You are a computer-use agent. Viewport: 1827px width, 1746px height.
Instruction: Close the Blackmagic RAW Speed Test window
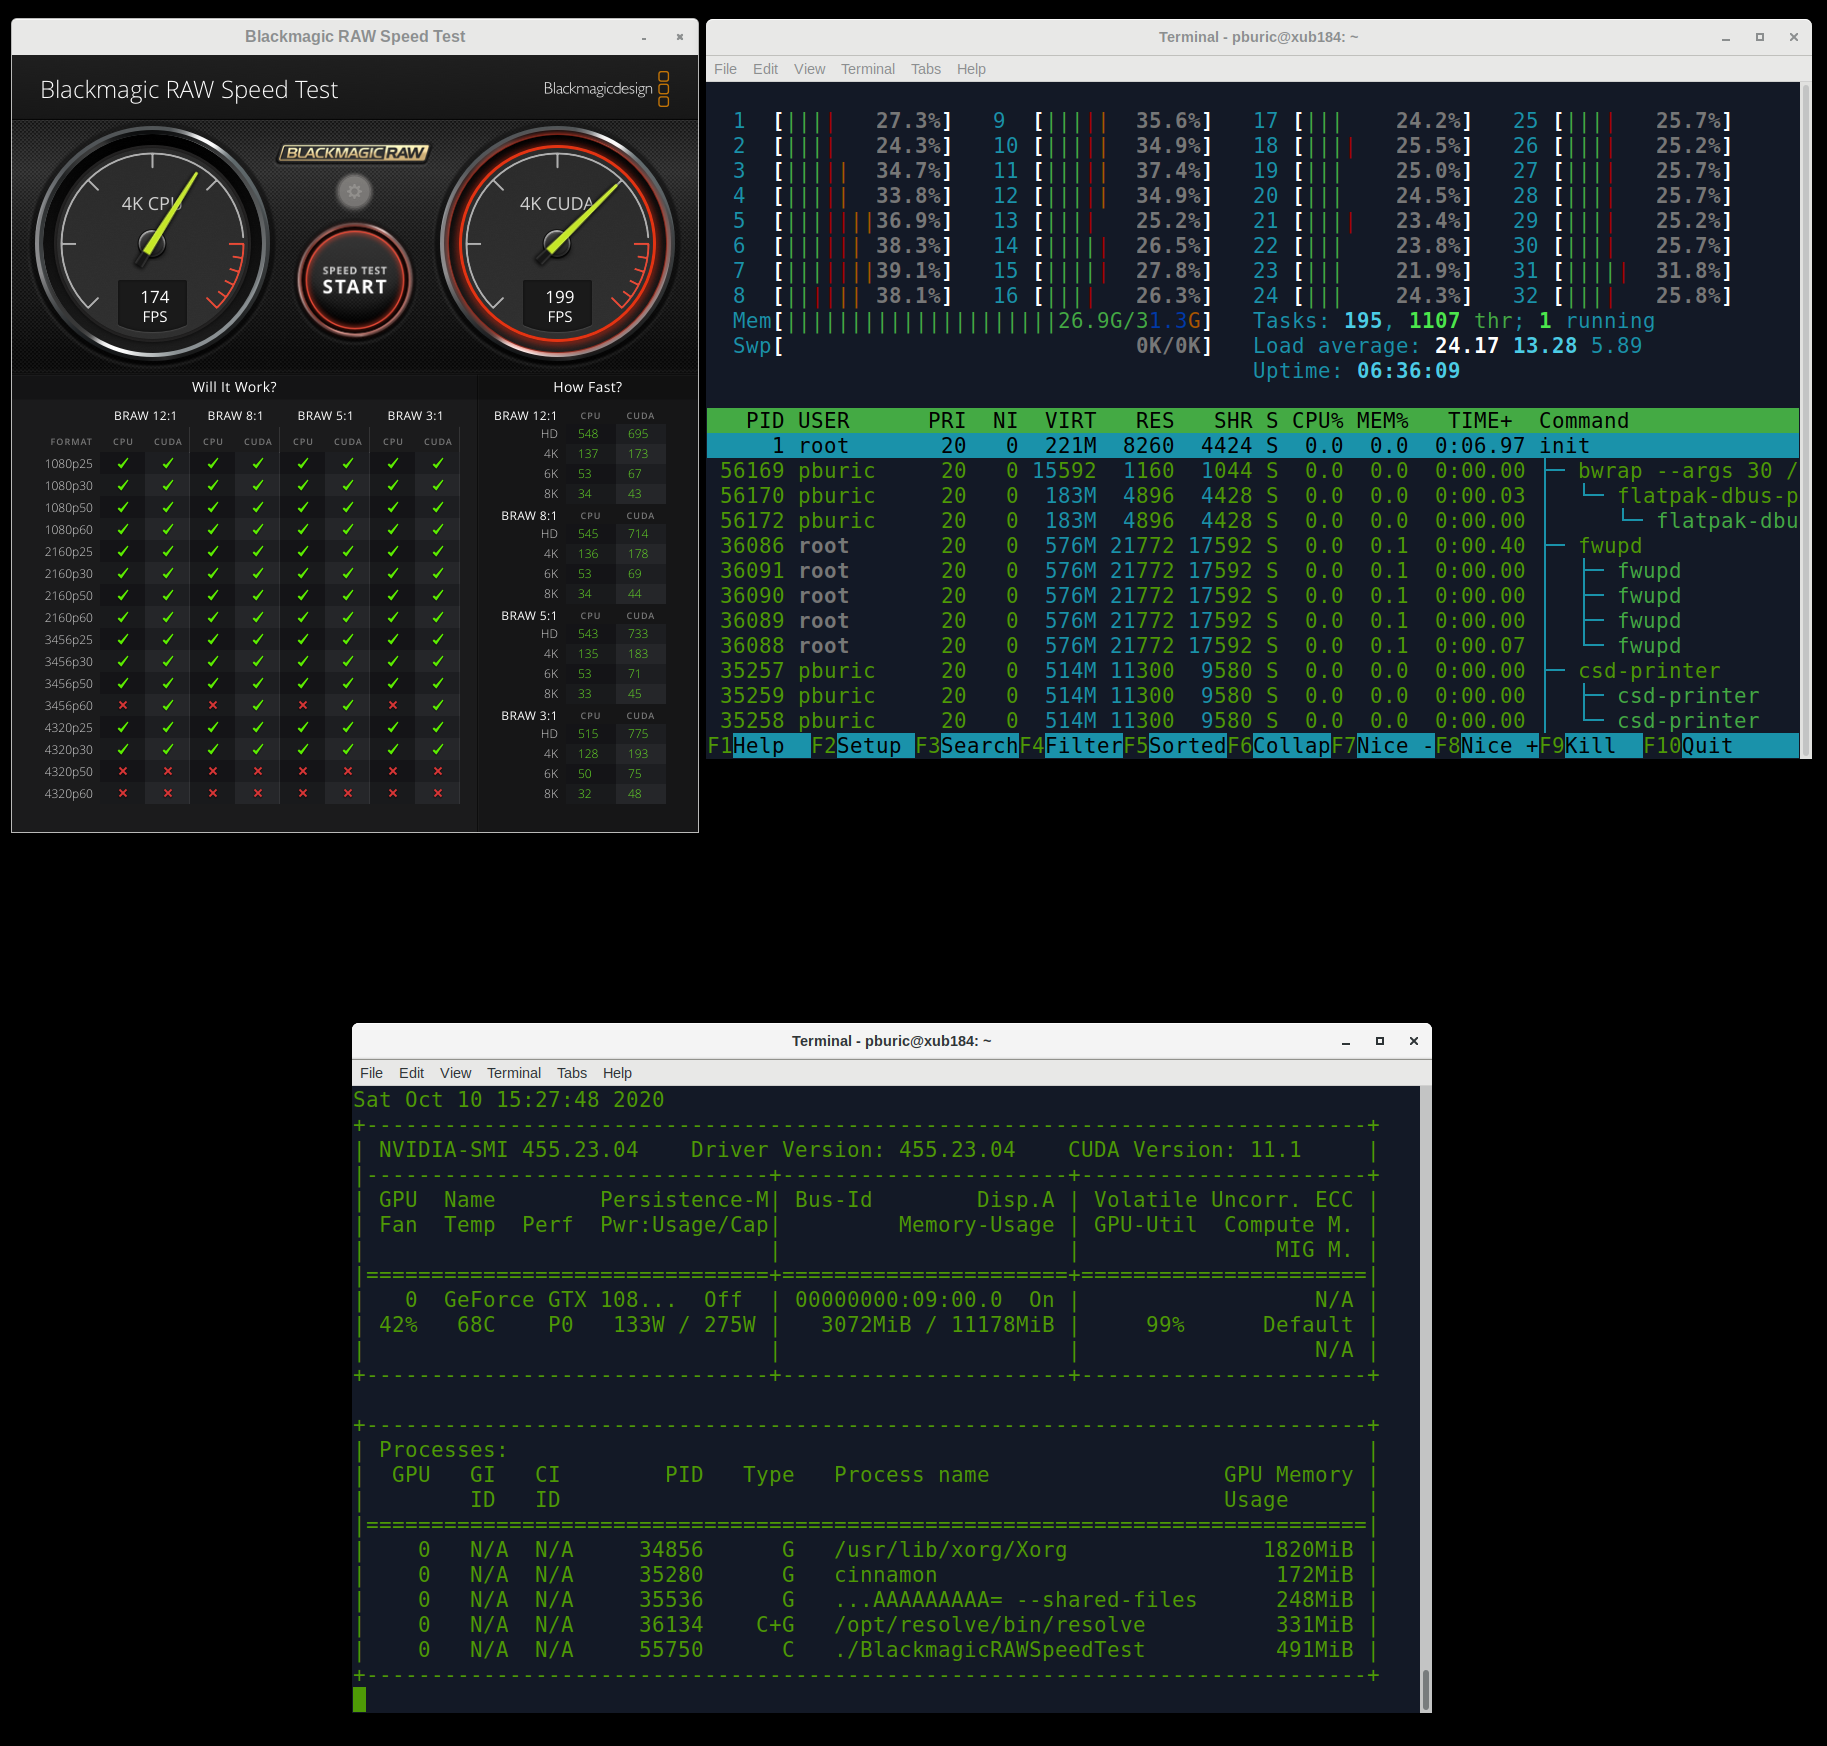679,37
